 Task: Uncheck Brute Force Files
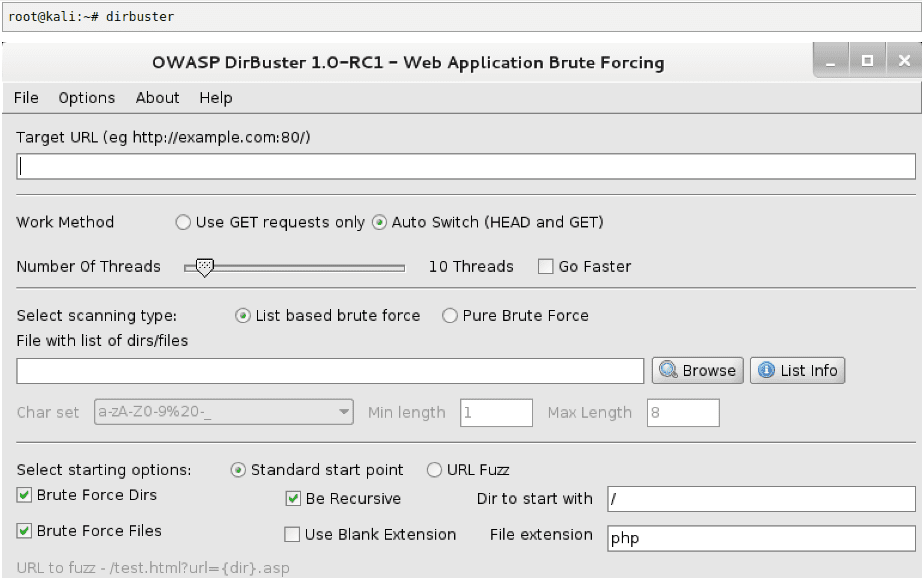pos(25,531)
